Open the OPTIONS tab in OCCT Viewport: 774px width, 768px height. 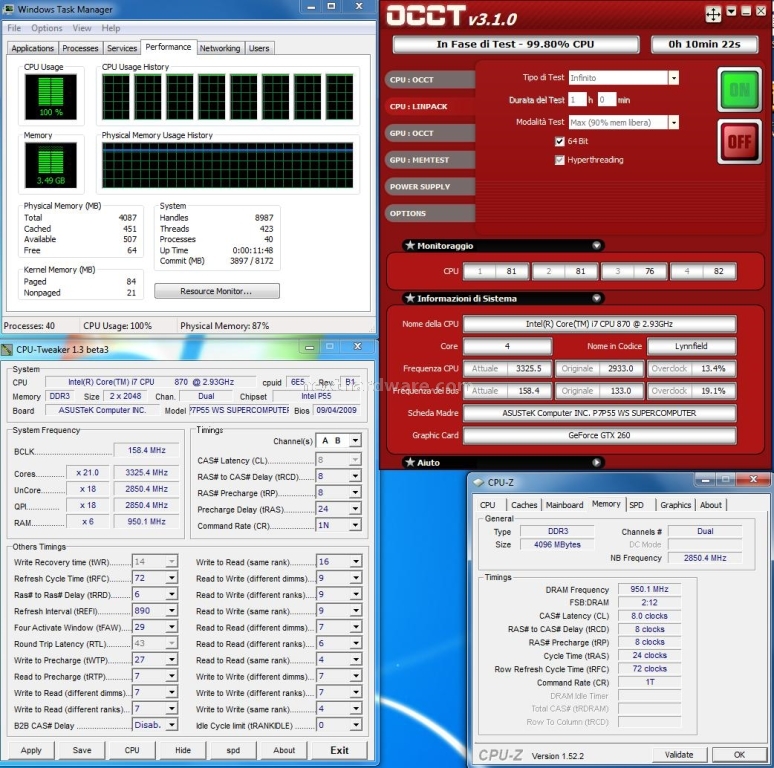tap(429, 213)
